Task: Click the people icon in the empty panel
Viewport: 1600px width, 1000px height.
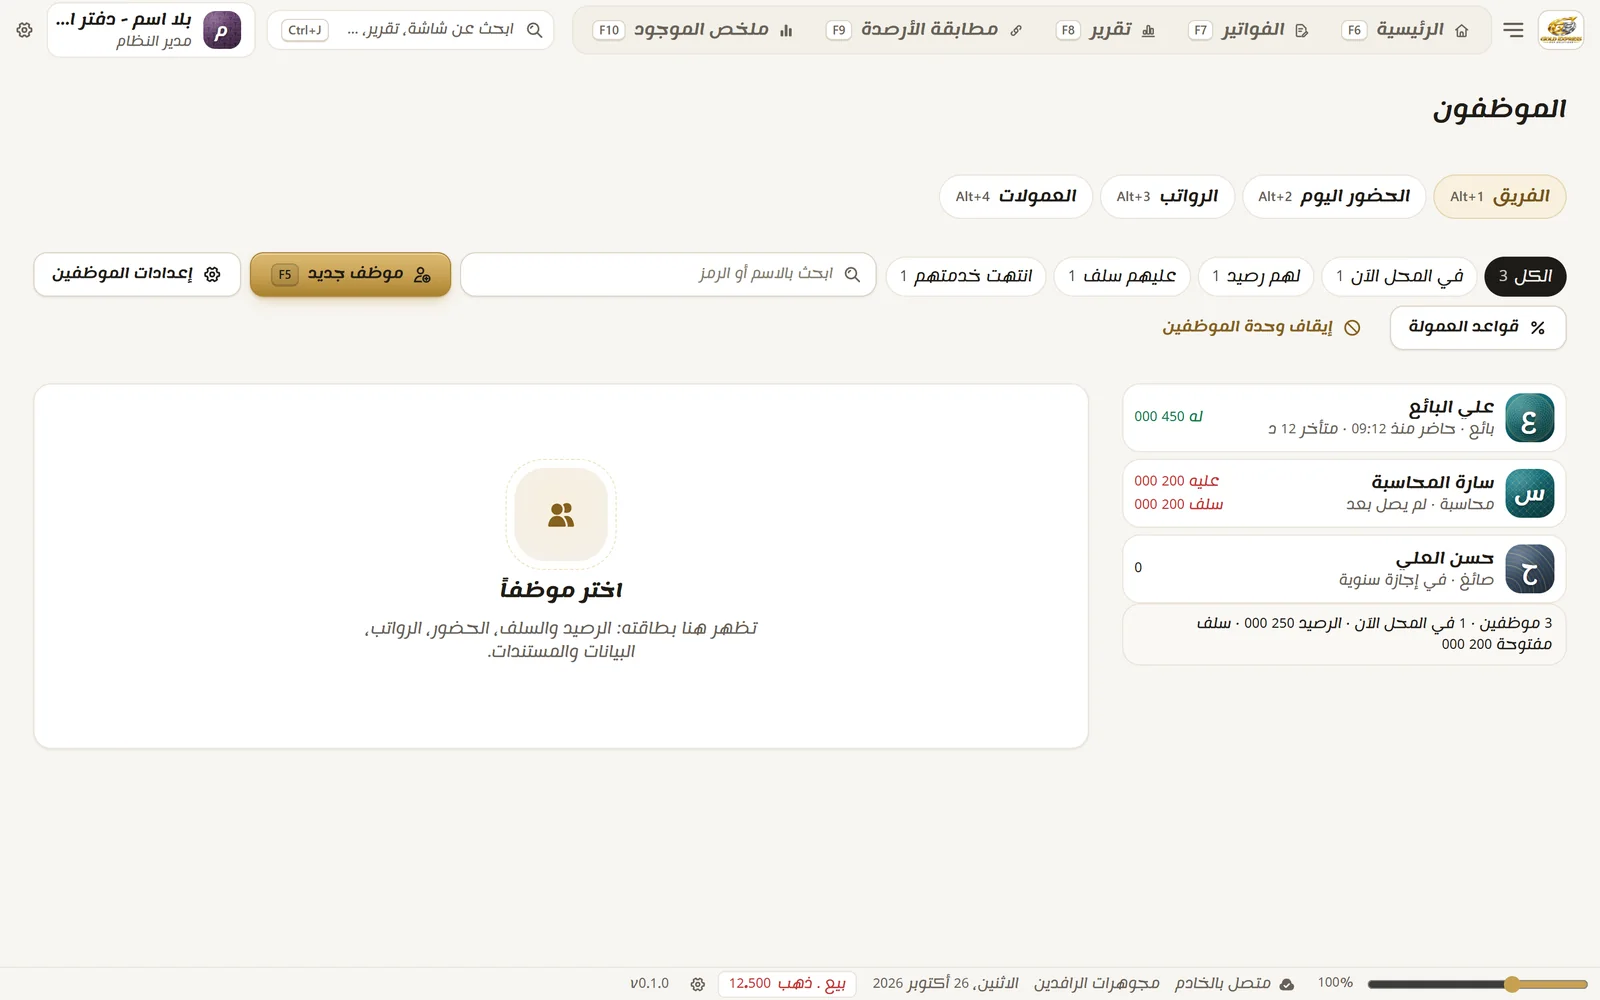Action: pos(561,515)
